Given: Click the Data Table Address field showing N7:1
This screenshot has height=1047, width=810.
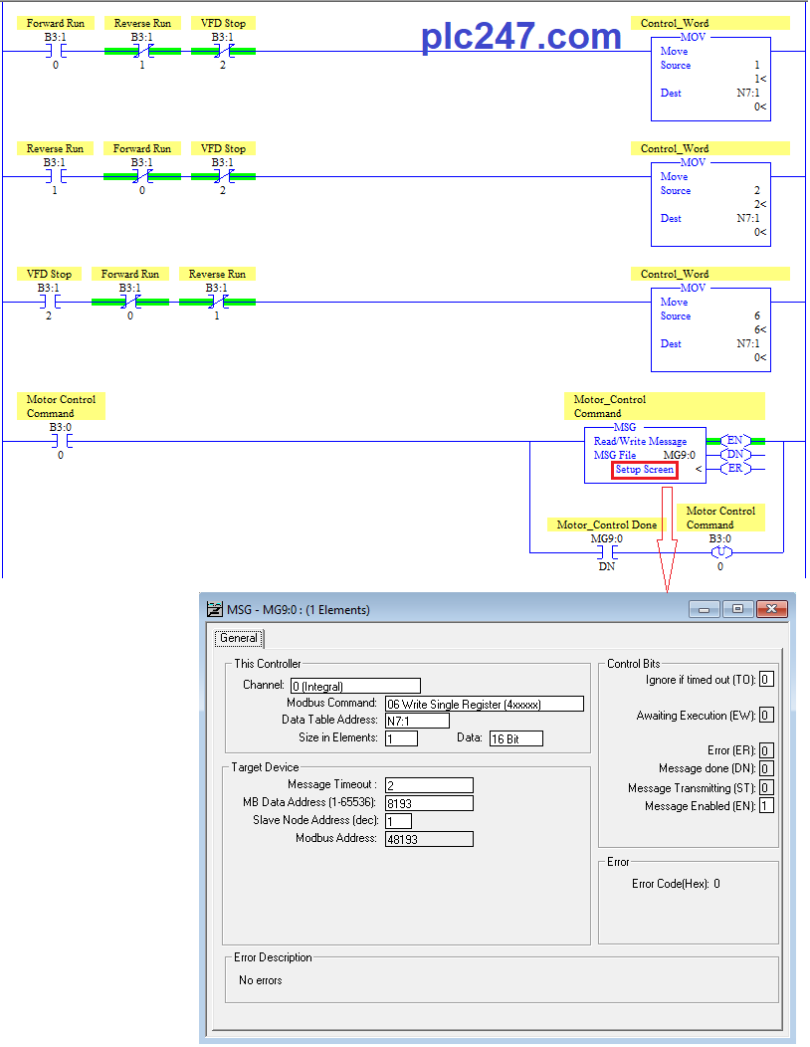Looking at the screenshot, I should pyautogui.click(x=420, y=720).
